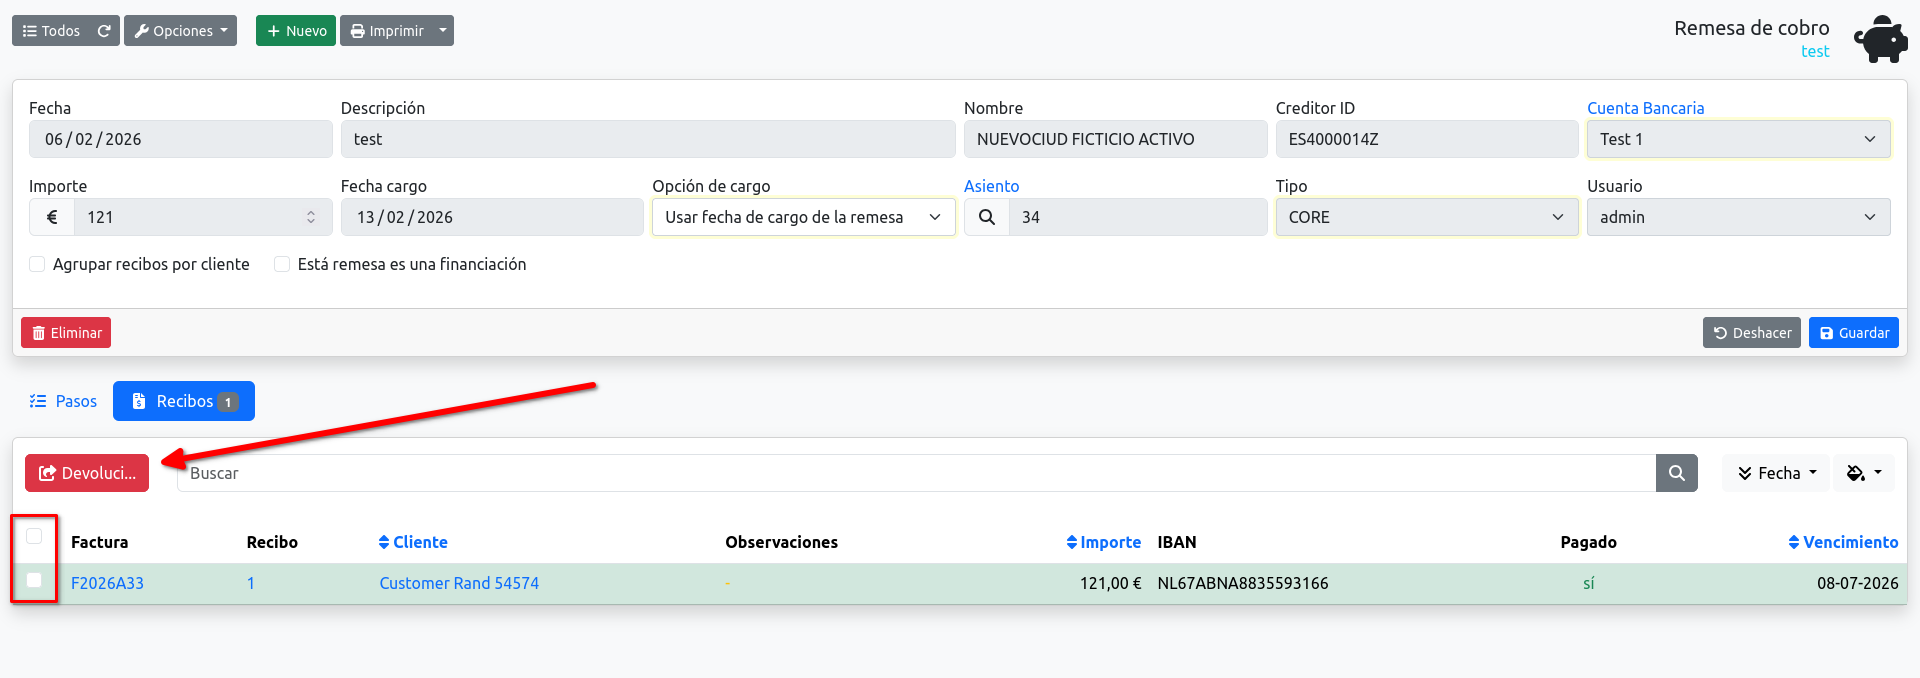This screenshot has height=678, width=1920.
Task: Click the Recibo column header
Action: (x=272, y=542)
